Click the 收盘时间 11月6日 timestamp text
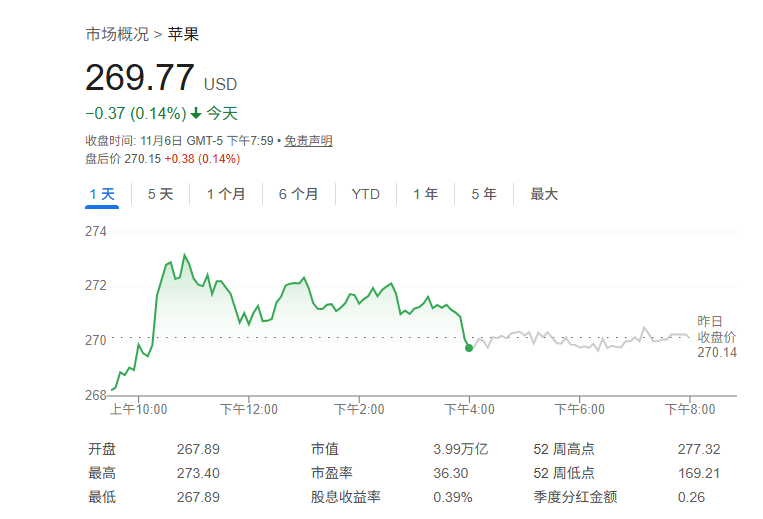 tap(180, 141)
